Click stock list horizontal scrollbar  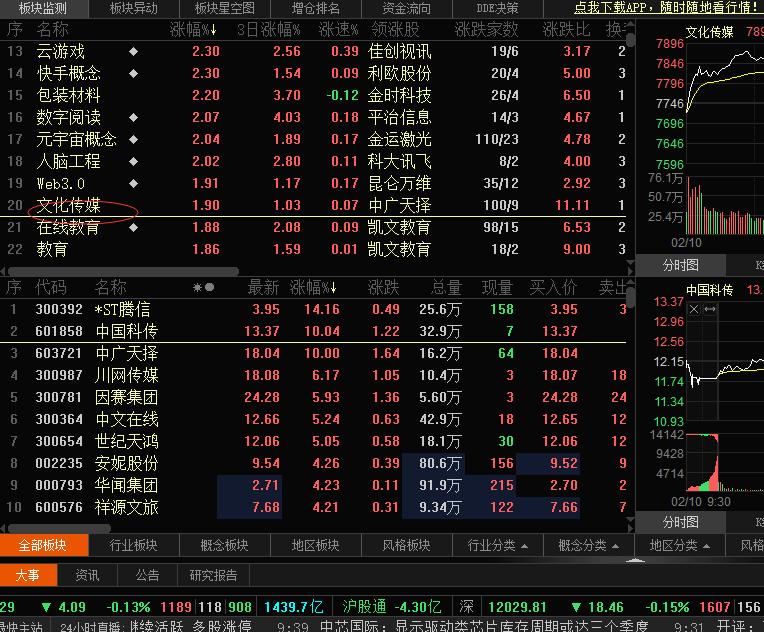(x=59, y=528)
